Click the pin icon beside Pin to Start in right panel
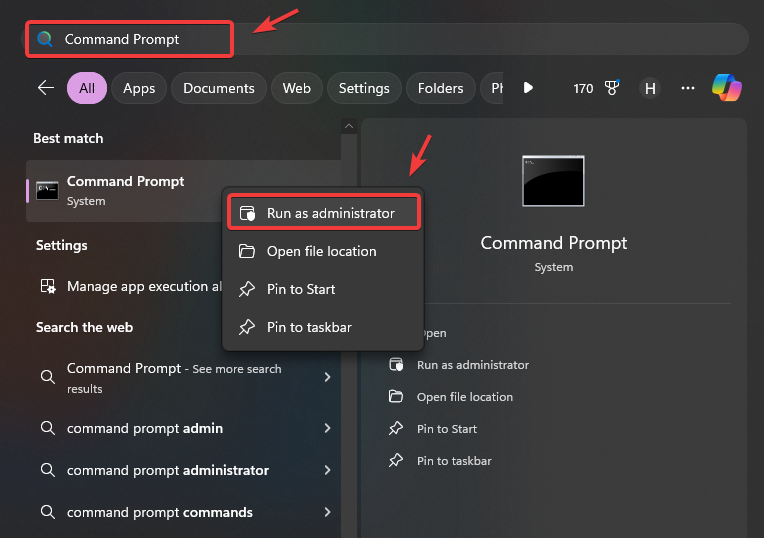 pyautogui.click(x=396, y=429)
